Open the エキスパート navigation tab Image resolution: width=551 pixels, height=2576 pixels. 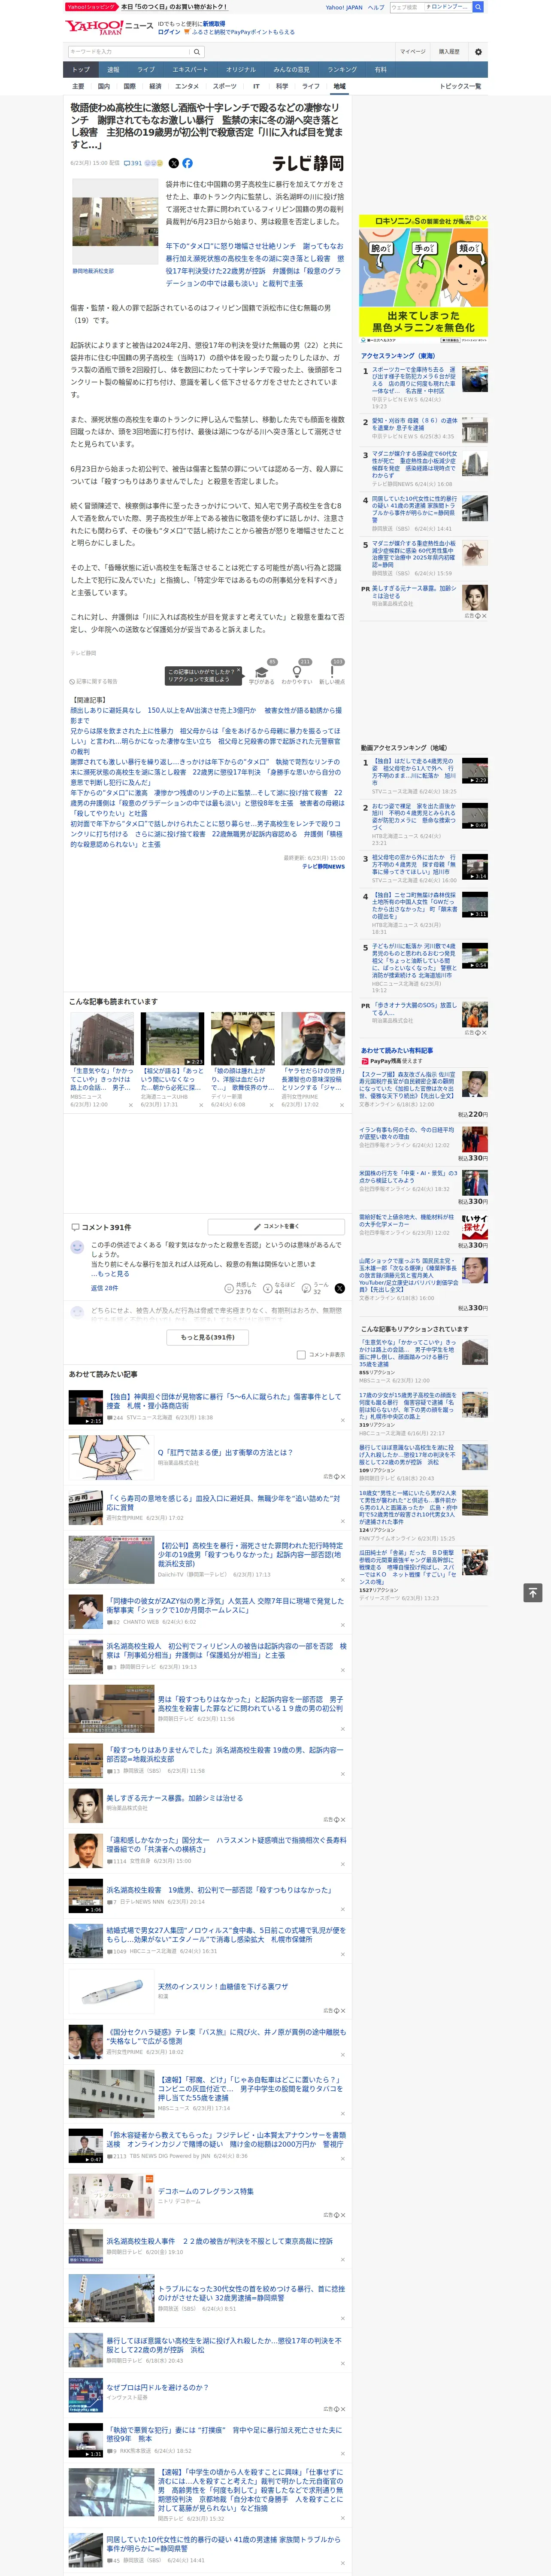point(190,69)
